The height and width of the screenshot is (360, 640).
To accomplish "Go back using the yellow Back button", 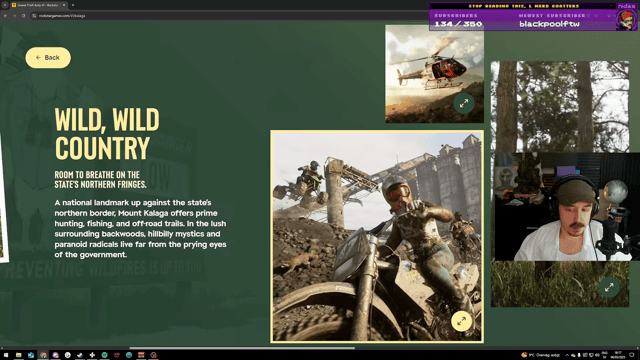I will (48, 58).
